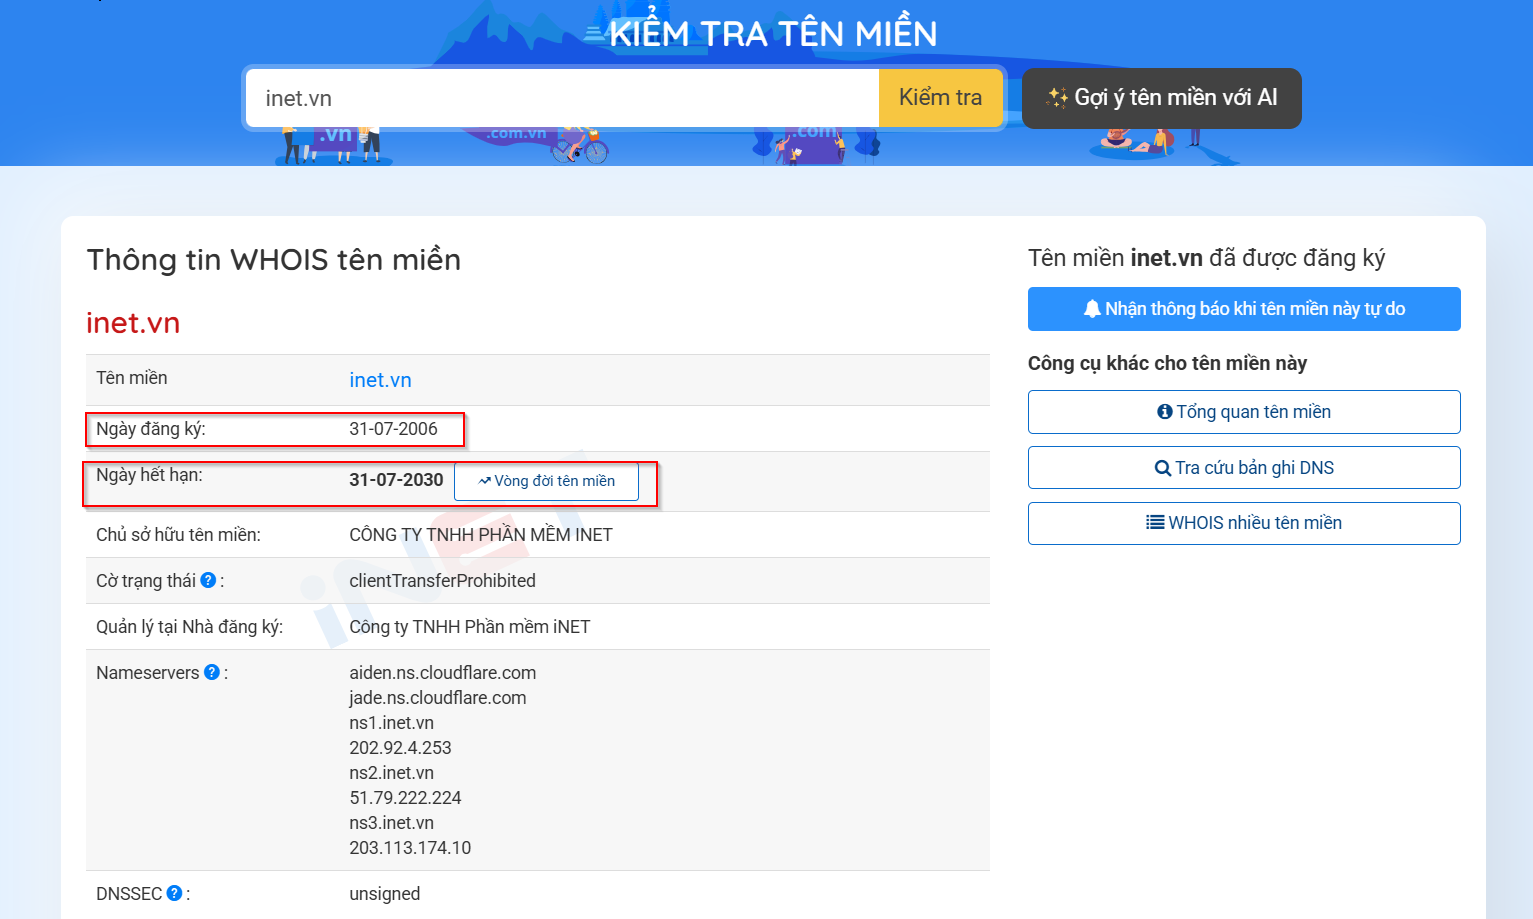Image resolution: width=1533 pixels, height=919 pixels.
Task: Select registrar Công ty TNHH Phần mềm iNET
Action: click(x=470, y=627)
